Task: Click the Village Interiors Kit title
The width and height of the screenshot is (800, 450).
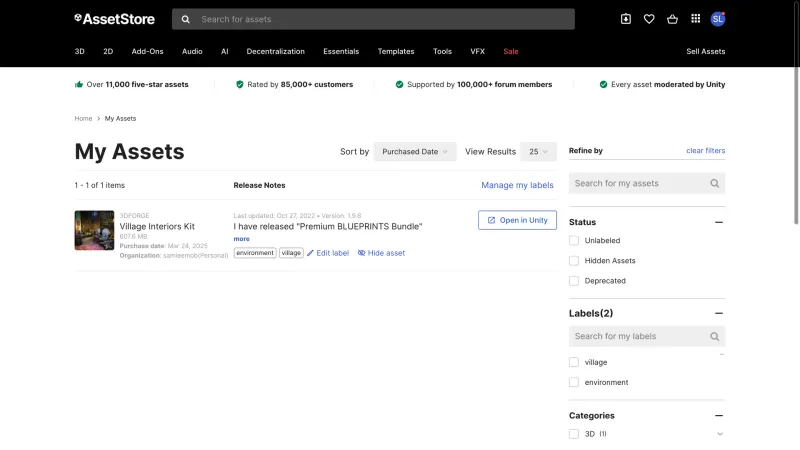Action: point(157,227)
